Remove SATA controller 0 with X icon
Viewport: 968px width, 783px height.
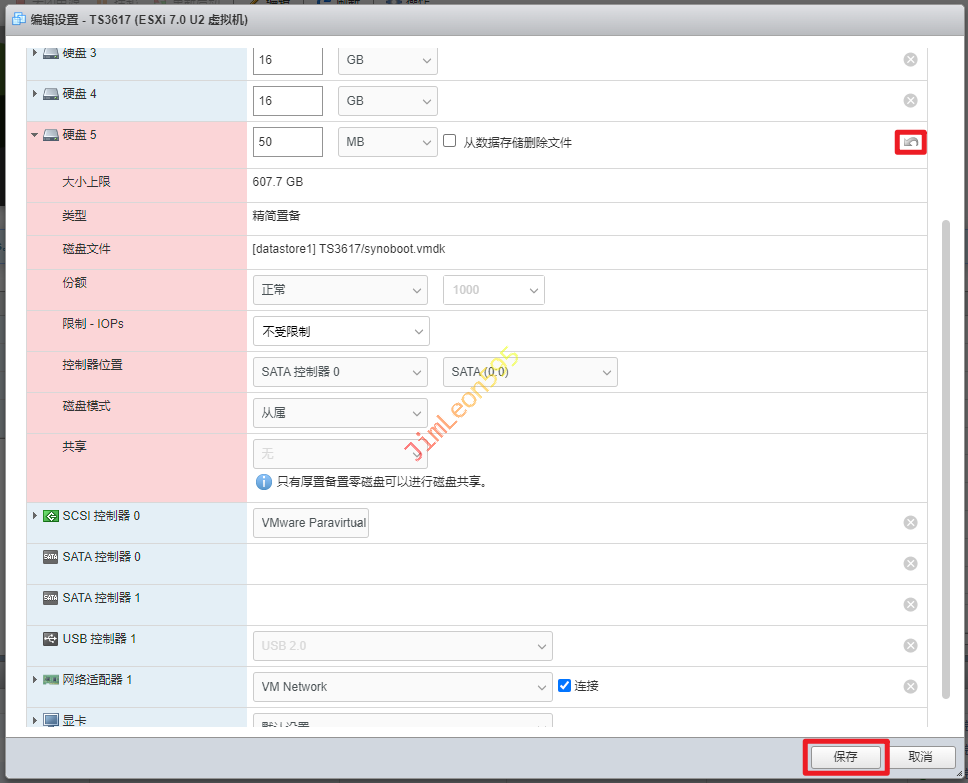click(910, 564)
